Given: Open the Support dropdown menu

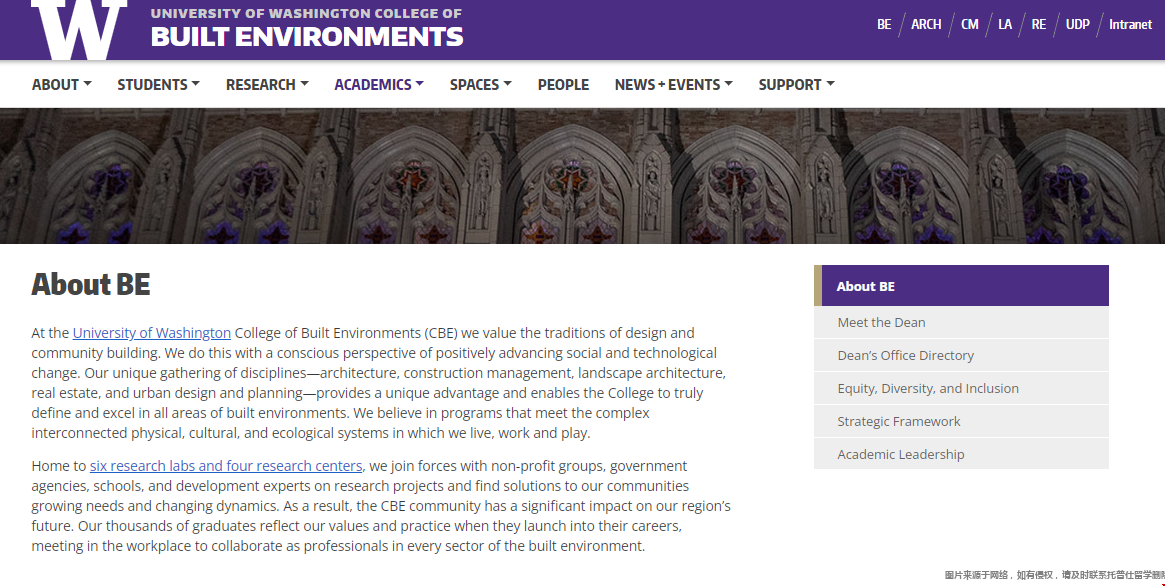Looking at the screenshot, I should 796,85.
